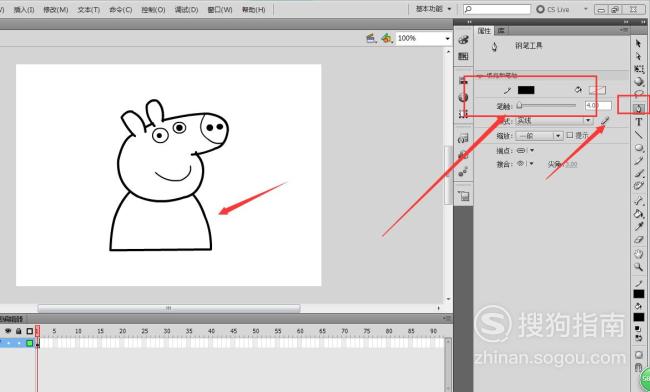Open the Properties panel options menu
Viewport: 650px width, 392px height.
pyautogui.click(x=624, y=30)
